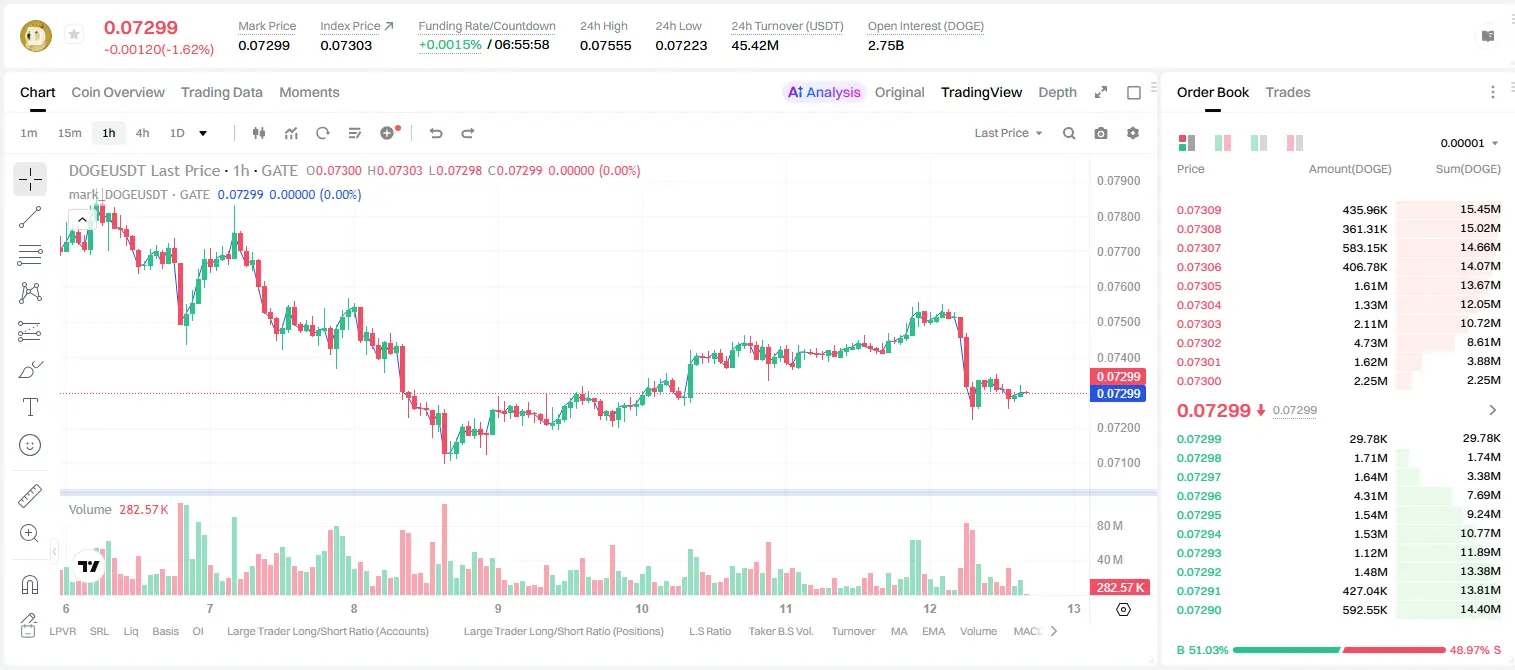Expand the timeframe interval dropdown arrow
Image resolution: width=1515 pixels, height=670 pixels.
click(x=203, y=133)
